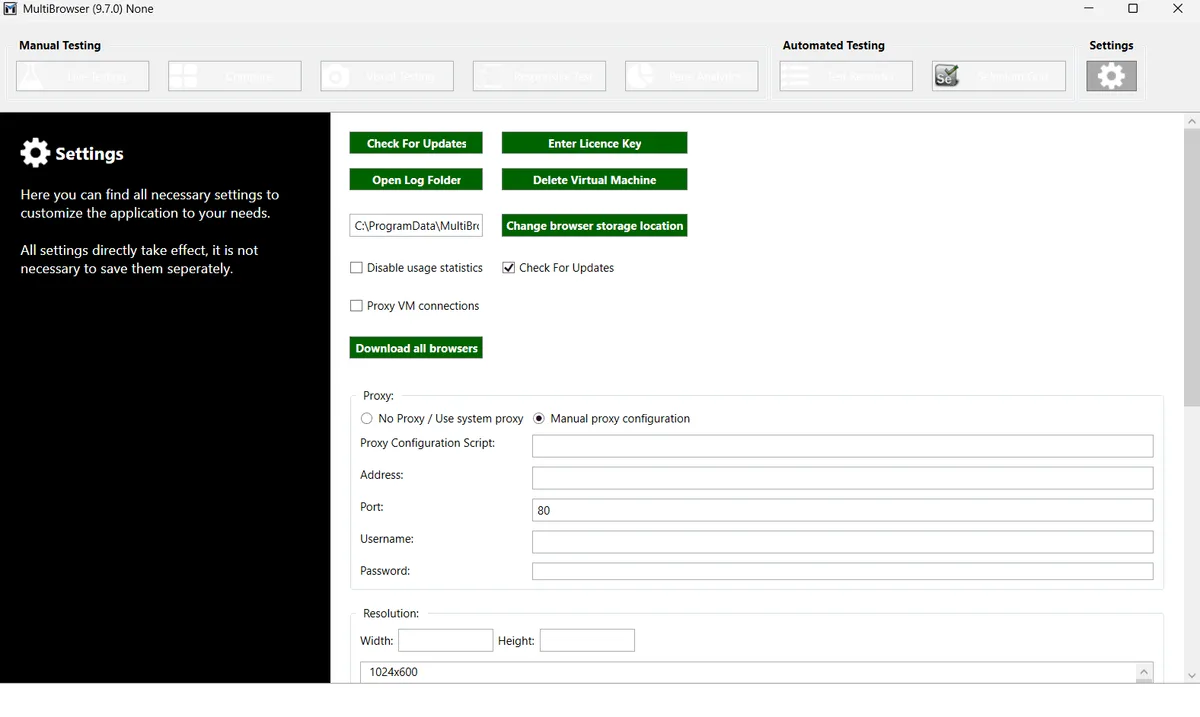Enable Proxy VM connections checkbox
The height and width of the screenshot is (717, 1200).
click(x=356, y=306)
